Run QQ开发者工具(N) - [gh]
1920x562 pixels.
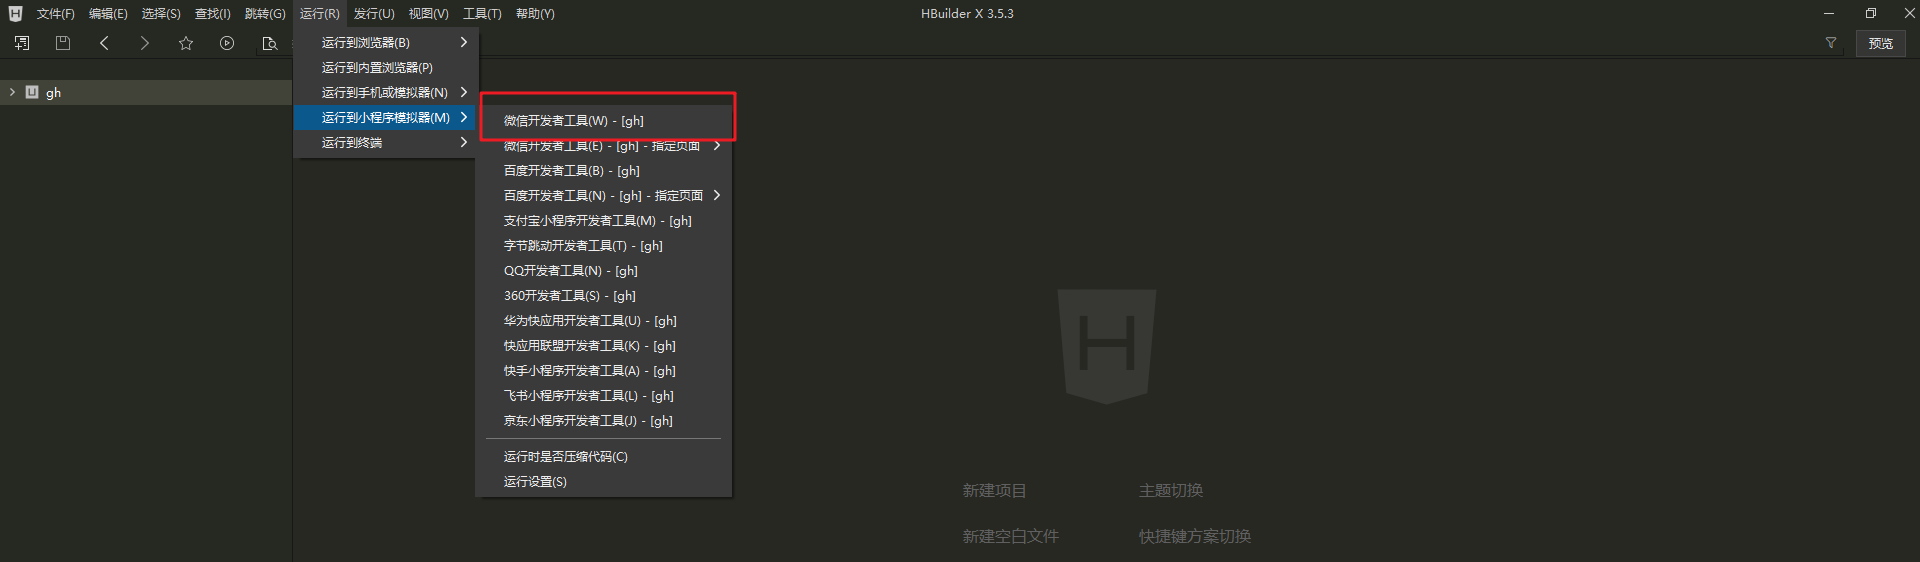pyautogui.click(x=606, y=270)
